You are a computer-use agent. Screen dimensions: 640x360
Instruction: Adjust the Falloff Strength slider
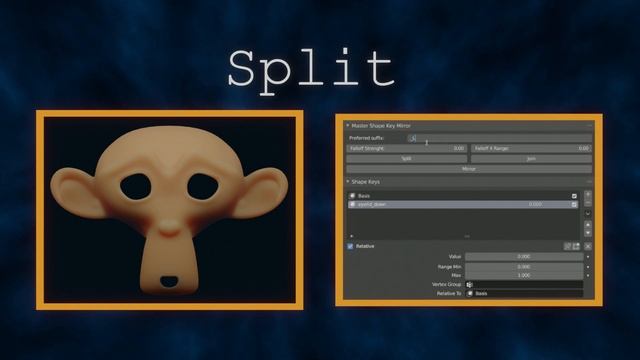click(x=407, y=149)
